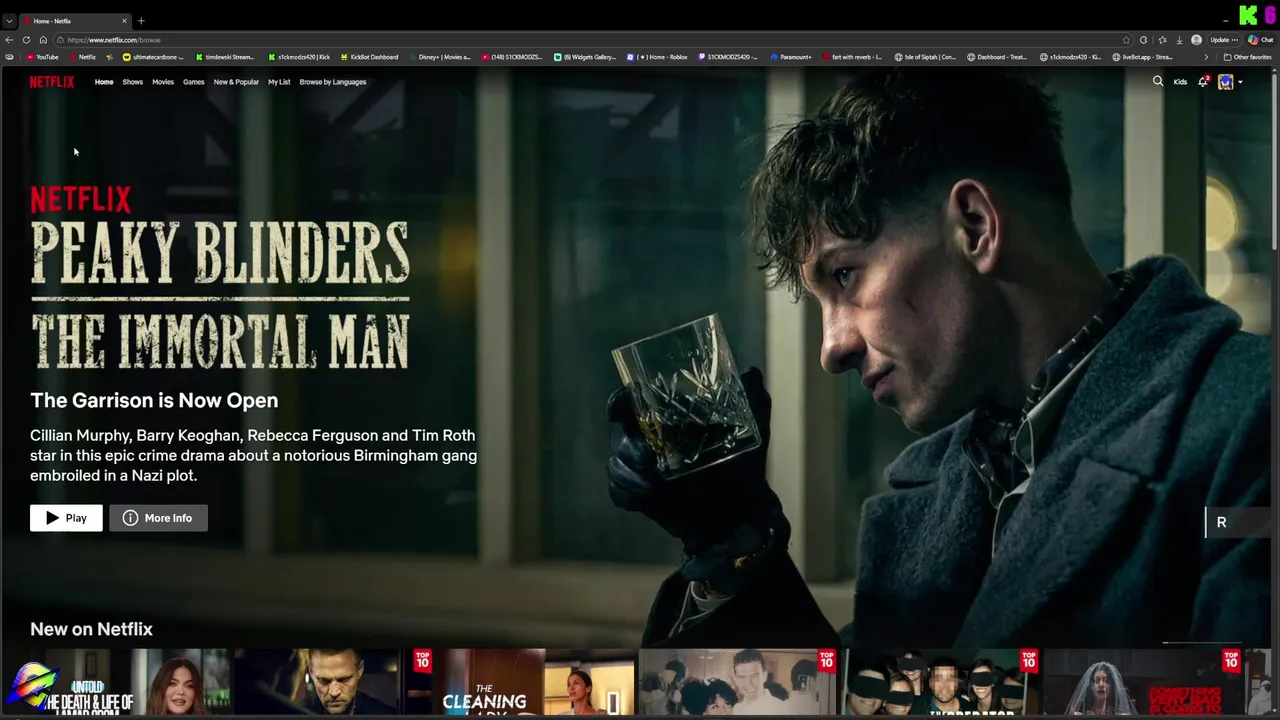
Task: Open the Netflix bookmark
Action: (x=82, y=57)
